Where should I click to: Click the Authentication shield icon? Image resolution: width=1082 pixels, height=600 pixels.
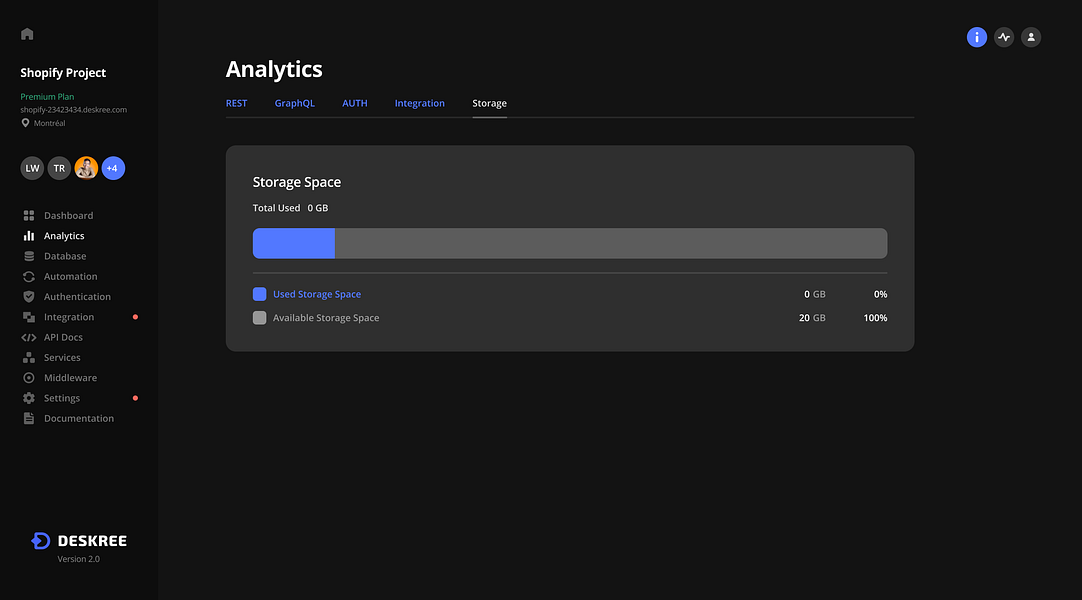coord(29,297)
